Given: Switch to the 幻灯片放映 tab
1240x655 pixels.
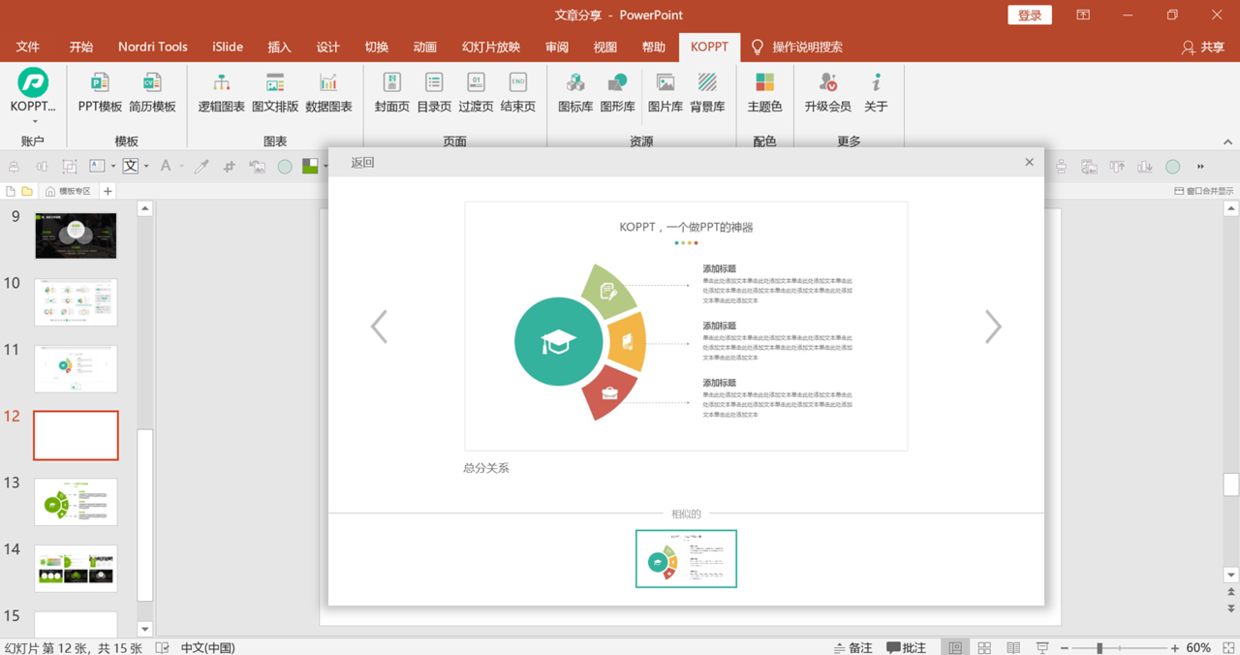Looking at the screenshot, I should click(491, 47).
